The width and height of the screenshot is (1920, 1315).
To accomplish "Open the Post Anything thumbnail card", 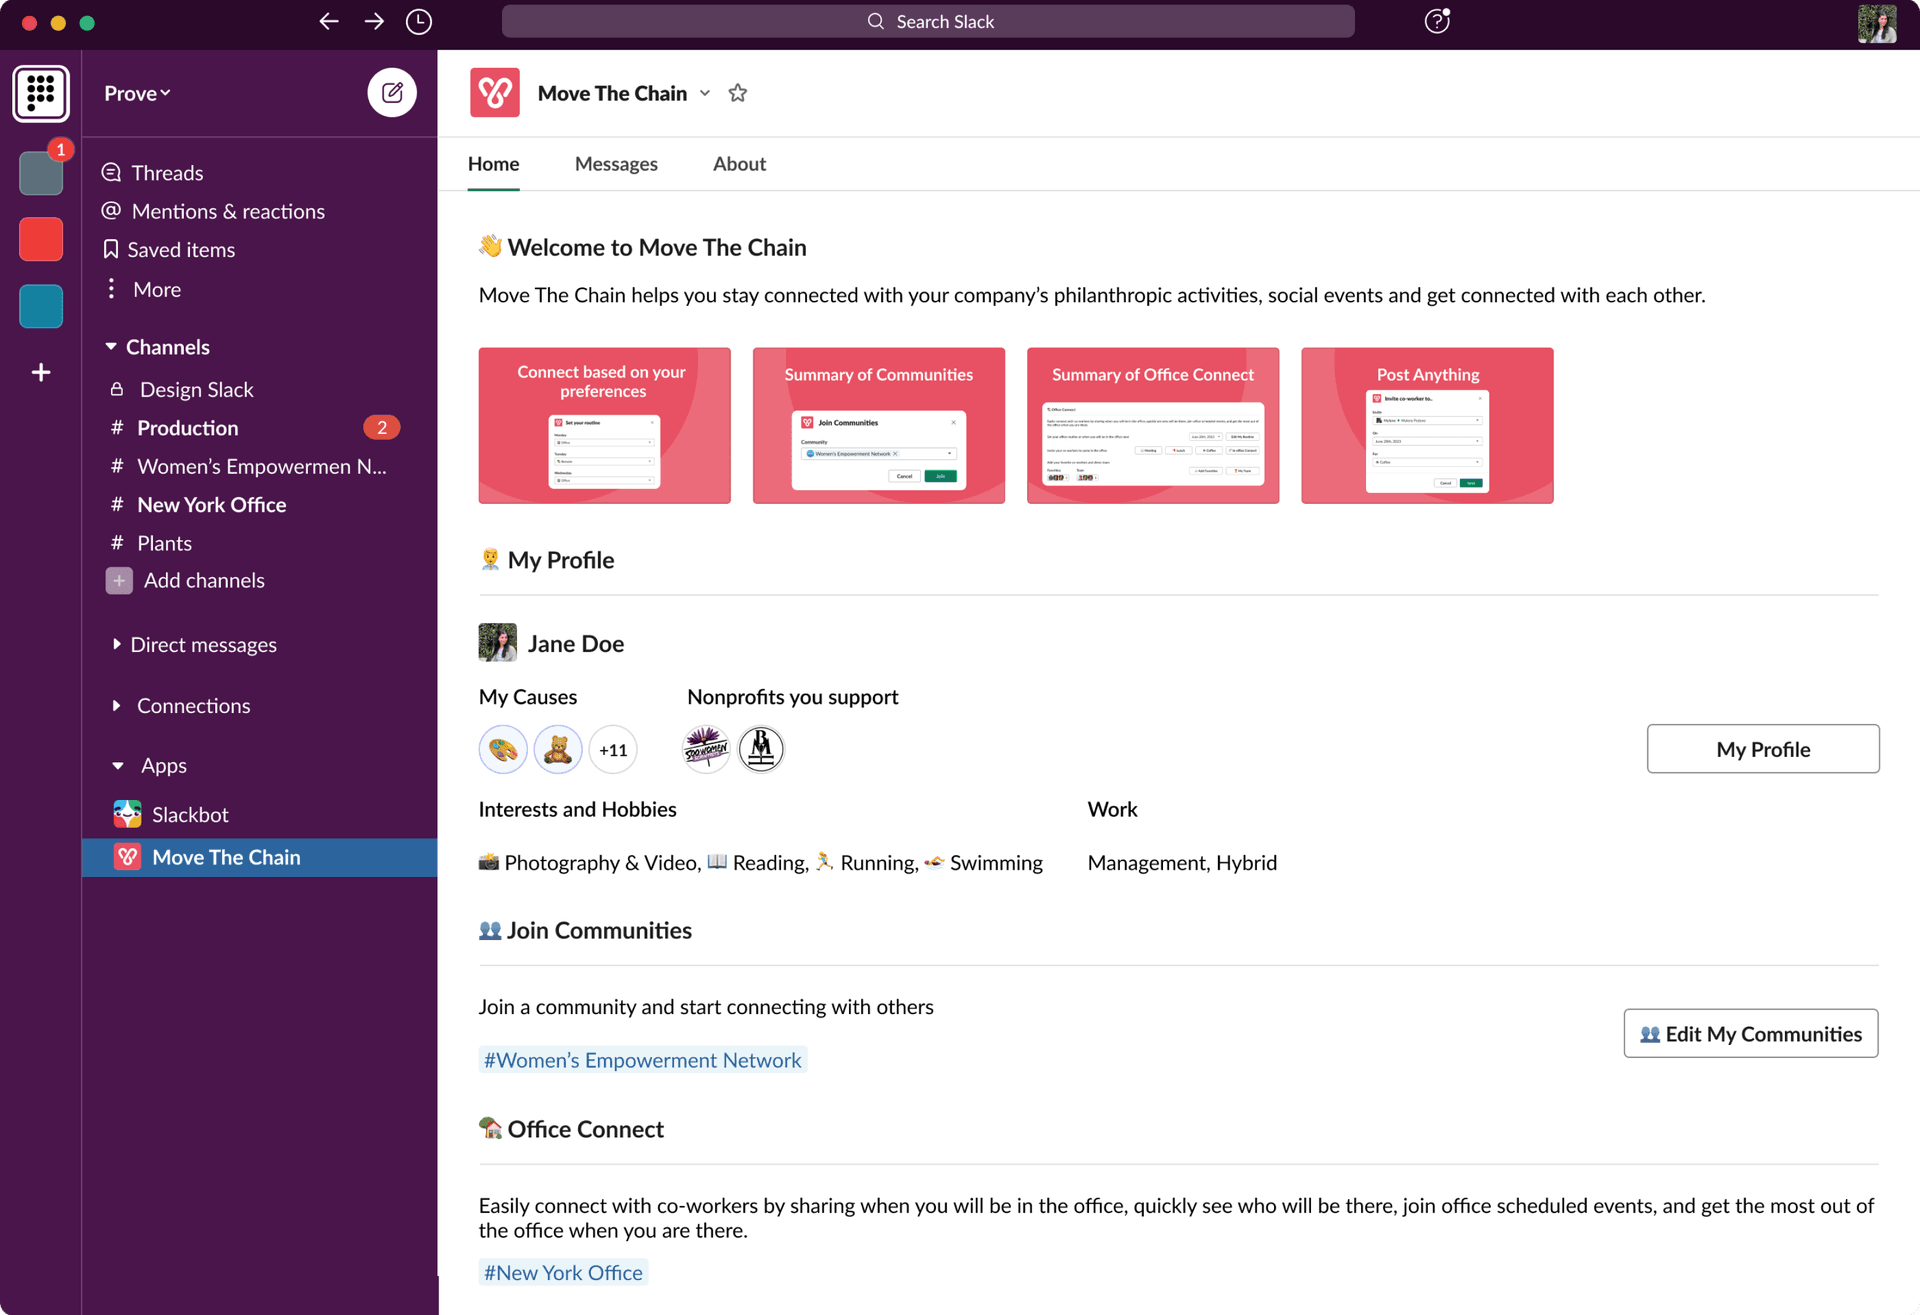I will (1427, 426).
